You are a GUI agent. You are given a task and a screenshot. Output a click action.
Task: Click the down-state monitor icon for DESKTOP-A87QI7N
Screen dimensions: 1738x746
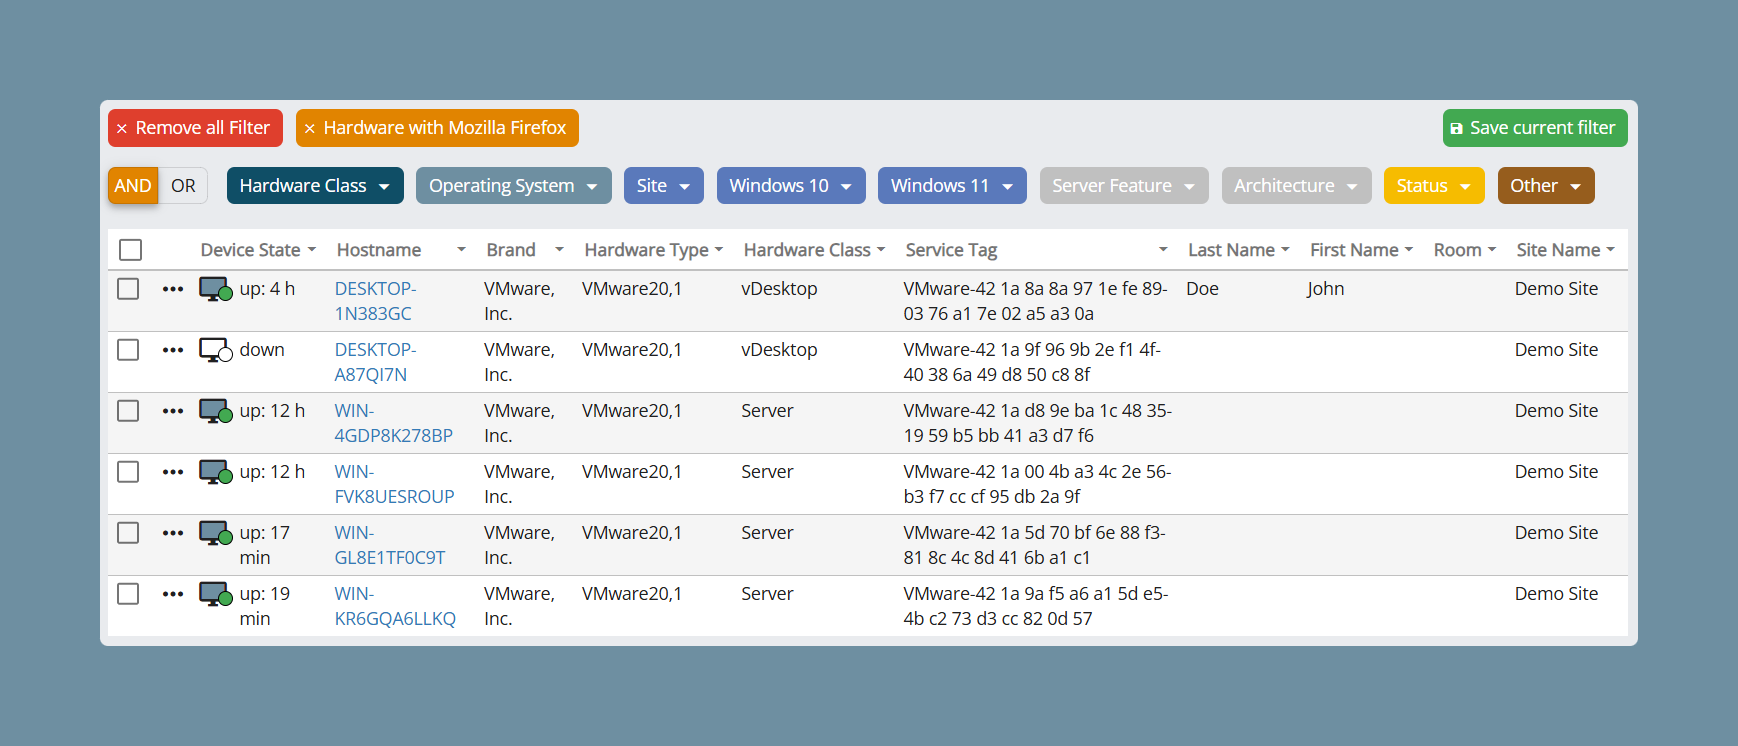point(216,350)
